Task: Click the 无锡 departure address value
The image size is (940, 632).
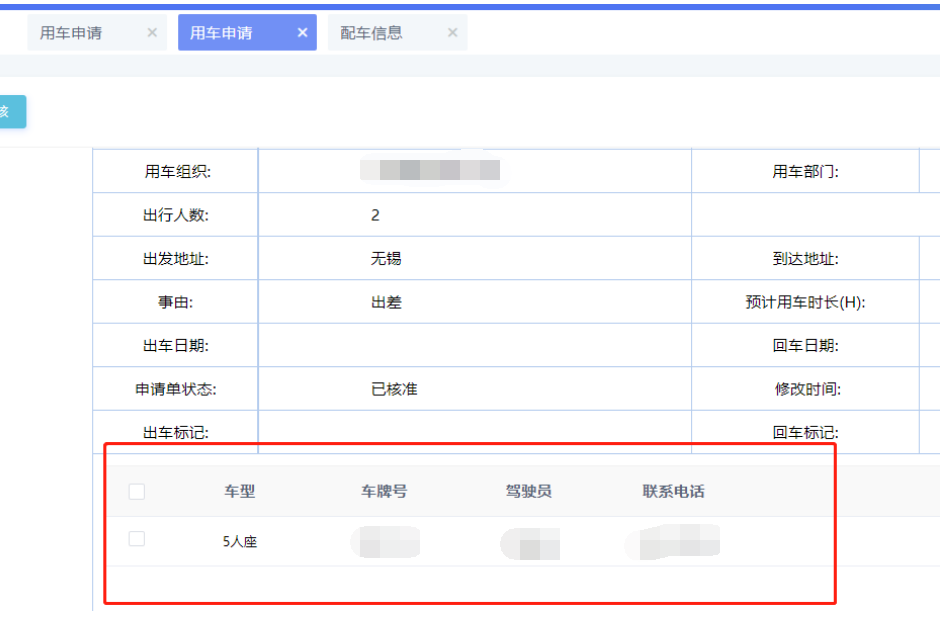Action: 386,258
